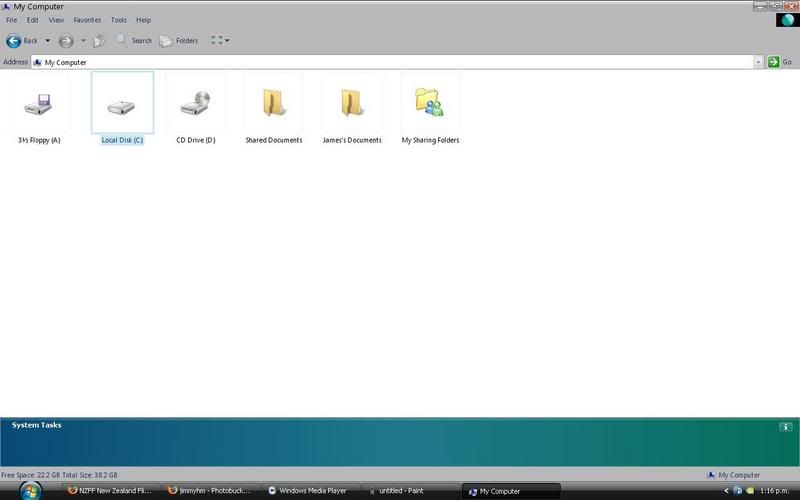Open My Sharing Folders icon
Screen dimensions: 800x500
(x=430, y=104)
